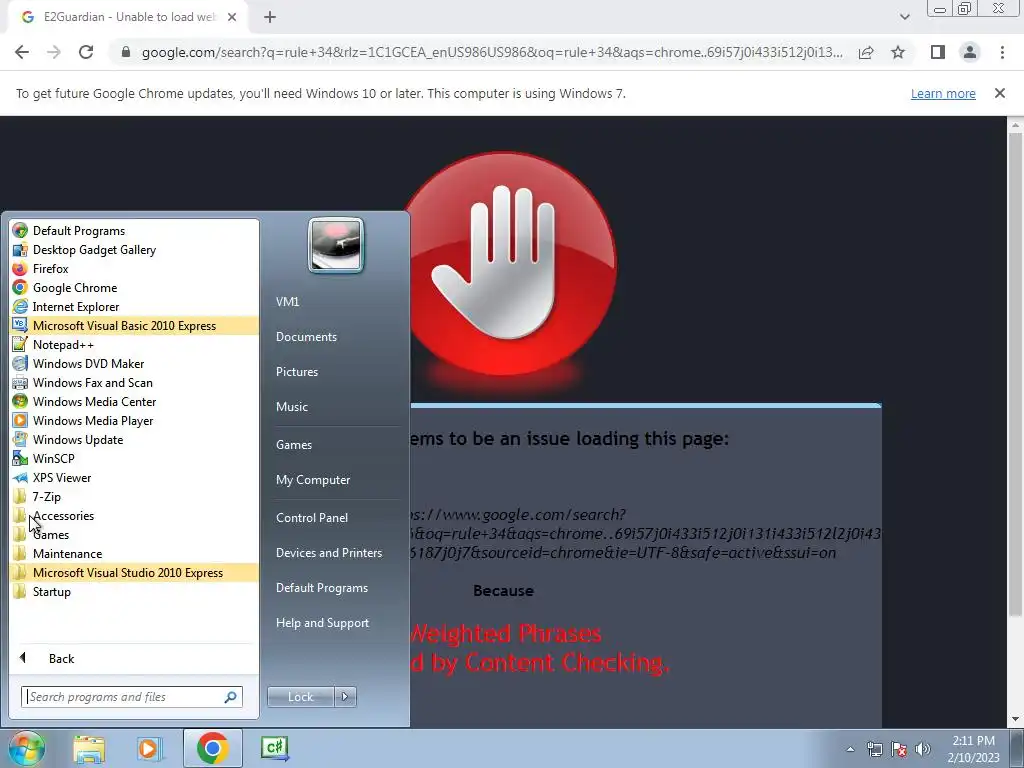
Task: Dismiss the Chrome update notification bar
Action: [1000, 93]
